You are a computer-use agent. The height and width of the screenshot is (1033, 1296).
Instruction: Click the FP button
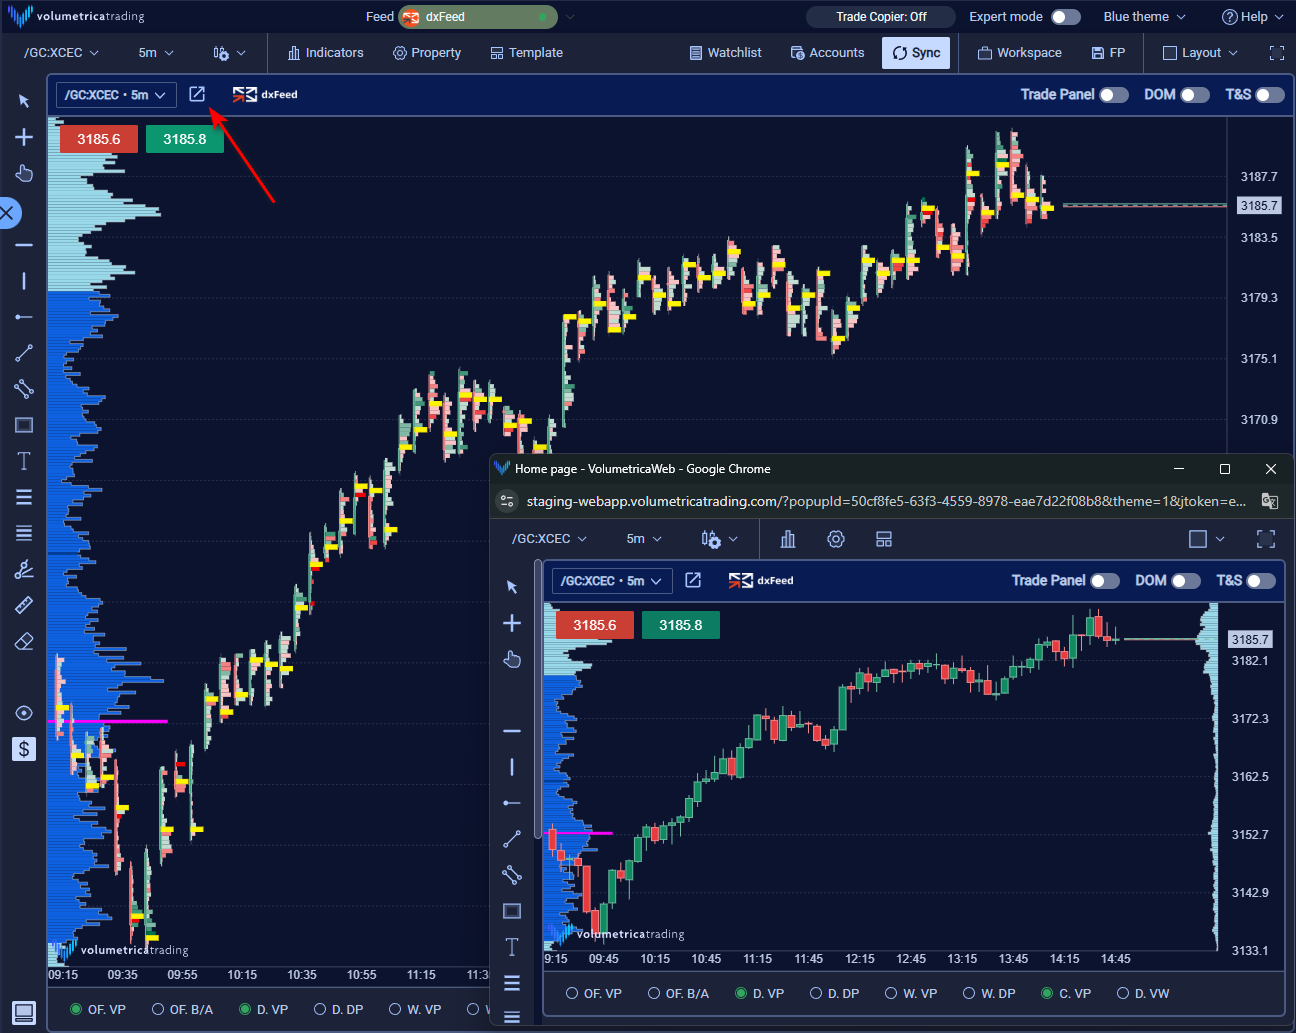[1108, 53]
